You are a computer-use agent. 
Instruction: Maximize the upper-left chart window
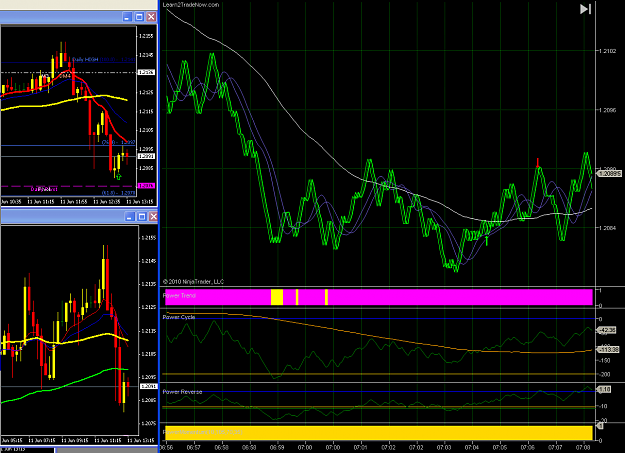coord(139,17)
